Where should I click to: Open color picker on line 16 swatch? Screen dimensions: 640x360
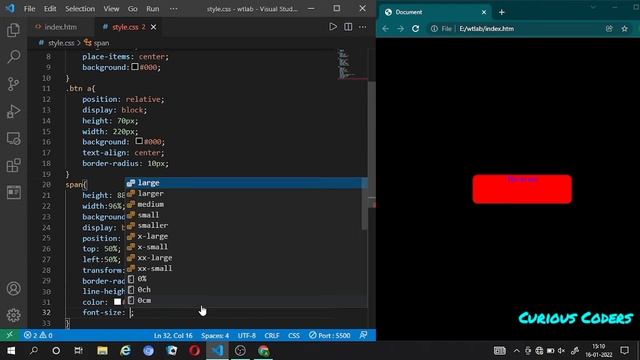click(139, 141)
